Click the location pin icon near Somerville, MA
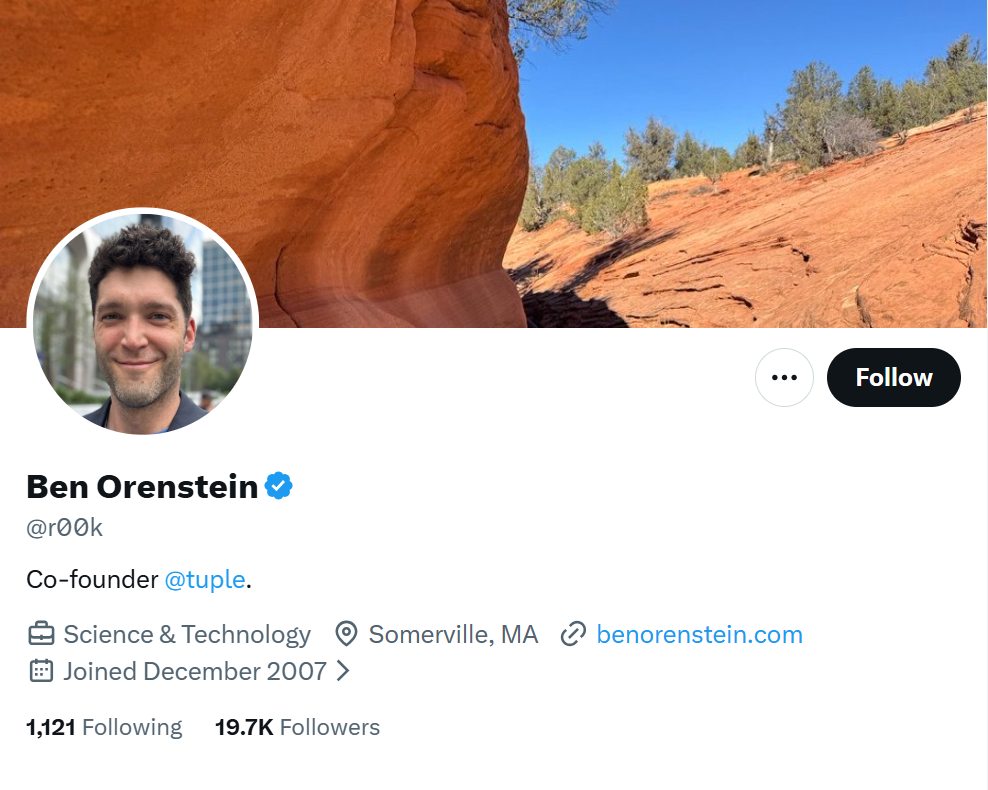 click(346, 634)
